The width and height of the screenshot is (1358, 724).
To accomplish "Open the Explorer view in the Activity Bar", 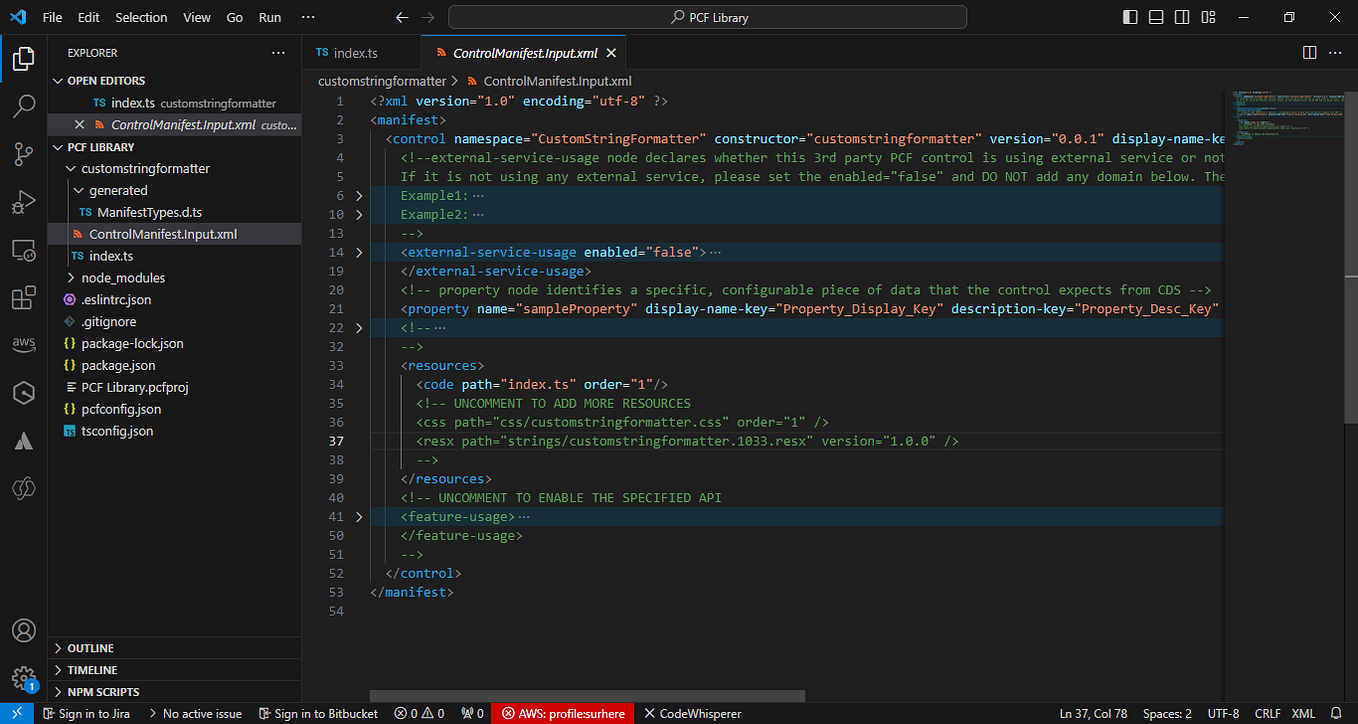I will 23,58.
